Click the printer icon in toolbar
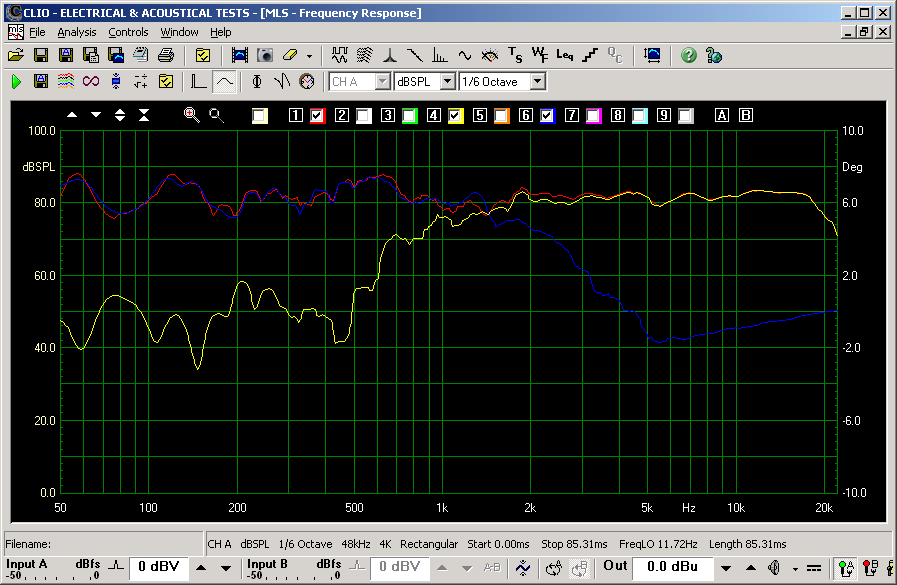The image size is (897, 585). [166, 55]
